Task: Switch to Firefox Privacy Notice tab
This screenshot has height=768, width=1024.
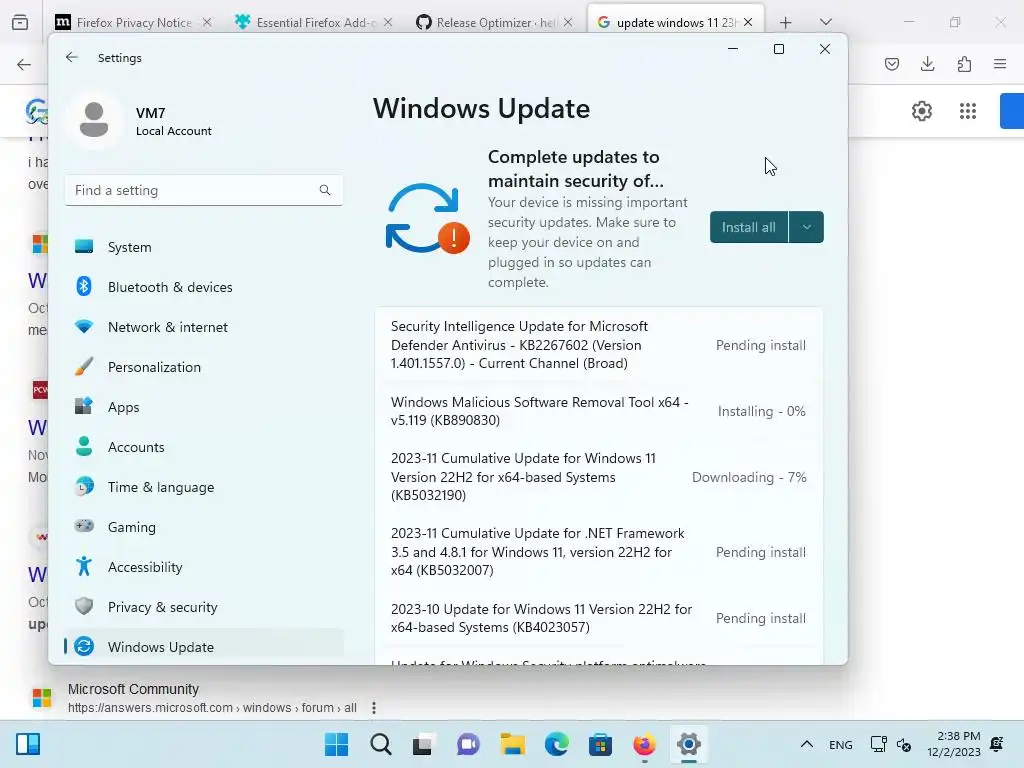Action: tap(133, 22)
